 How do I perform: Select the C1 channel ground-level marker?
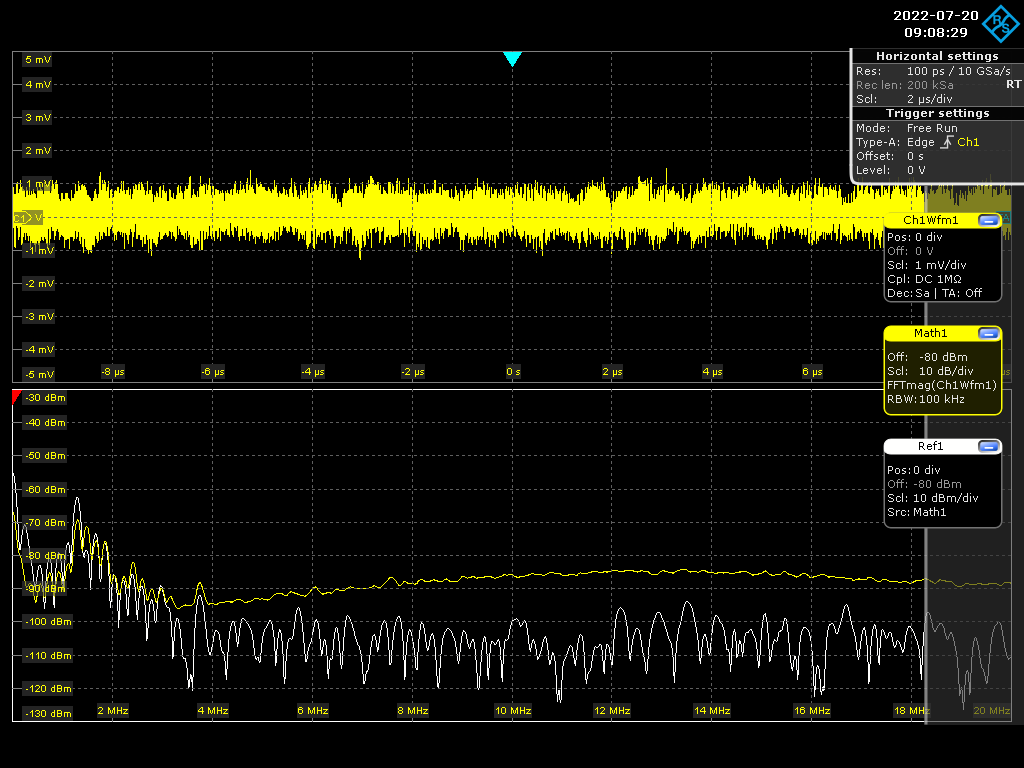coord(27,217)
